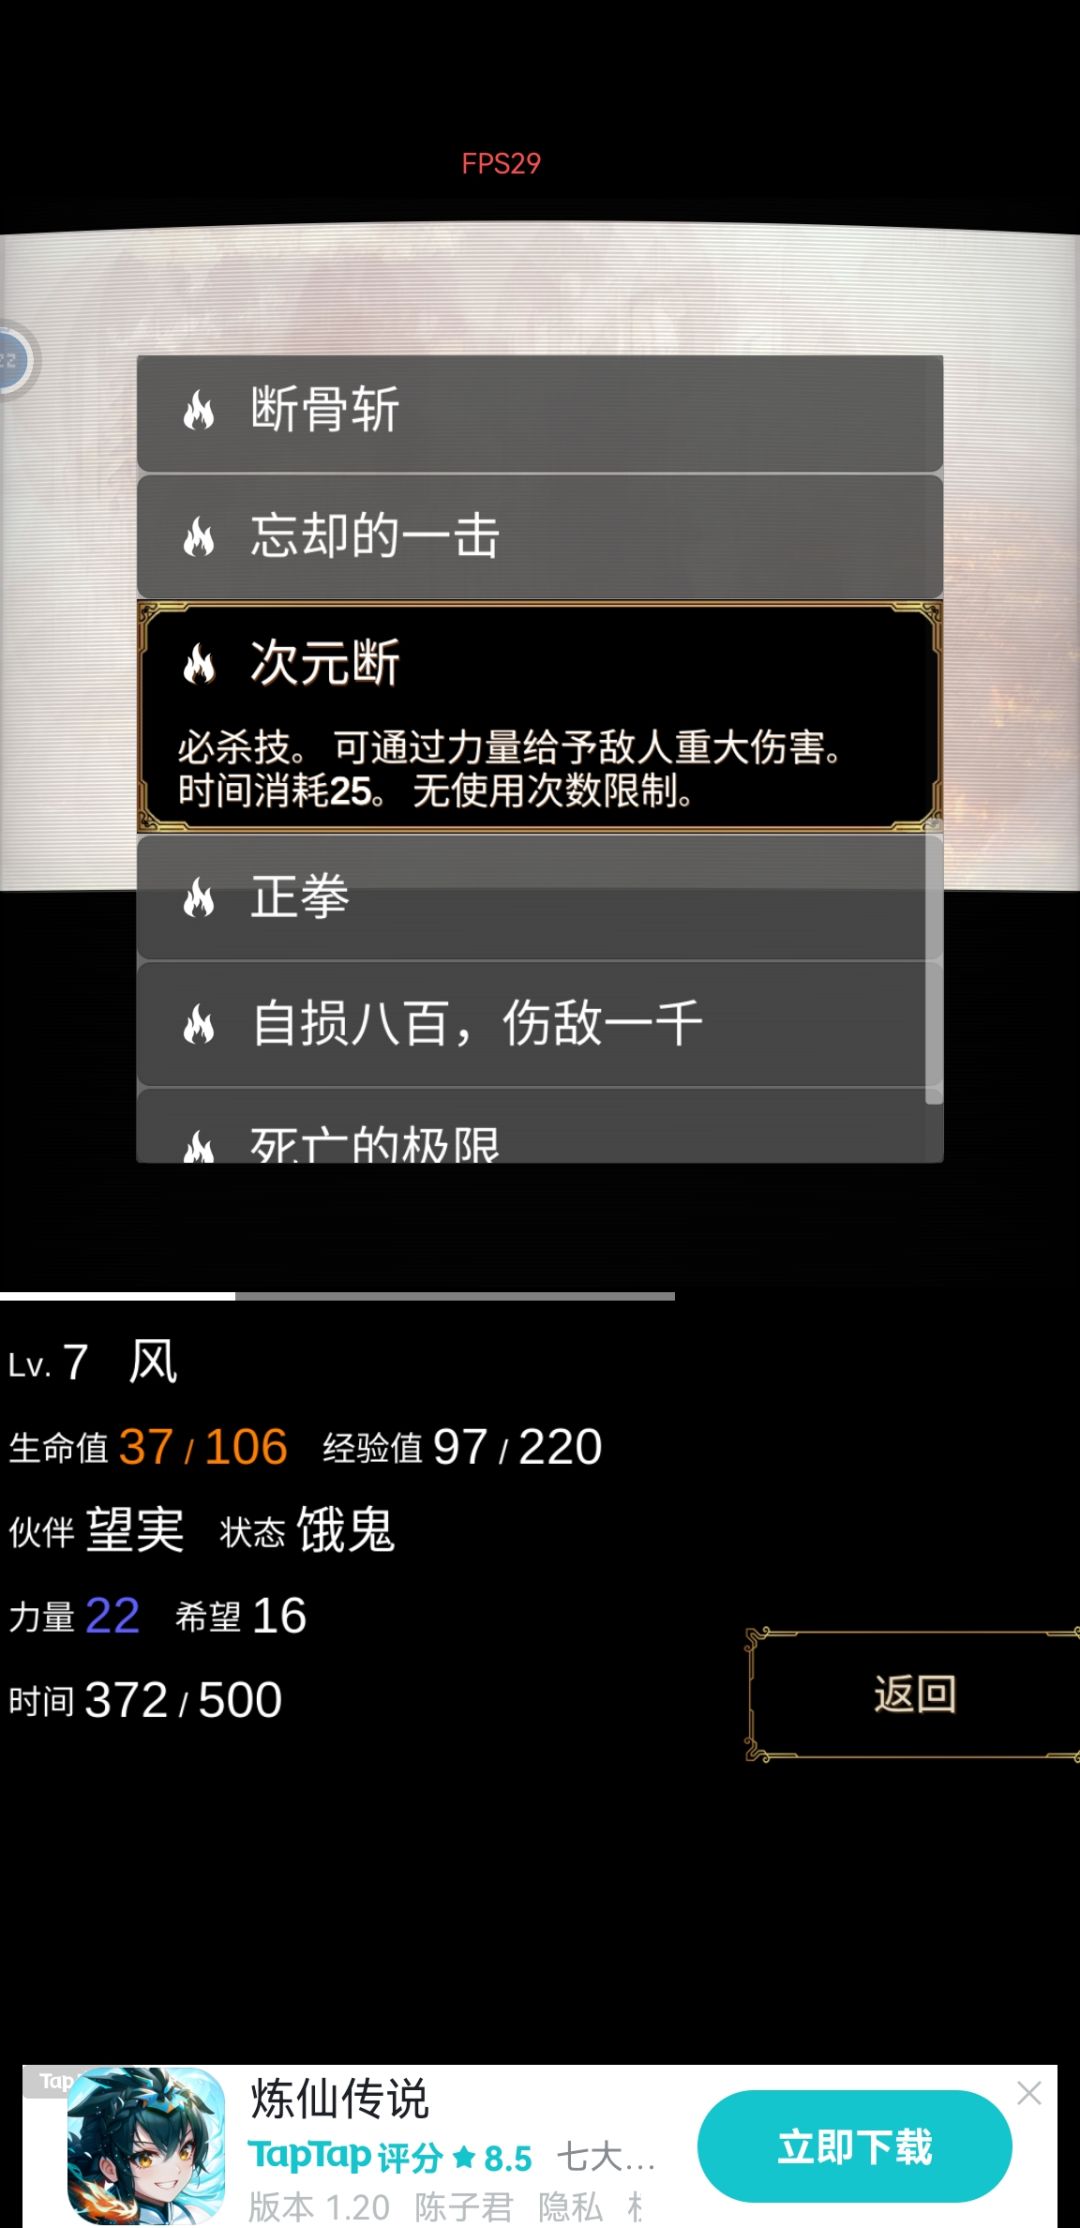Open the 炼仙传说 game ad thumbnail
Viewport: 1080px width, 2228px height.
146,2145
